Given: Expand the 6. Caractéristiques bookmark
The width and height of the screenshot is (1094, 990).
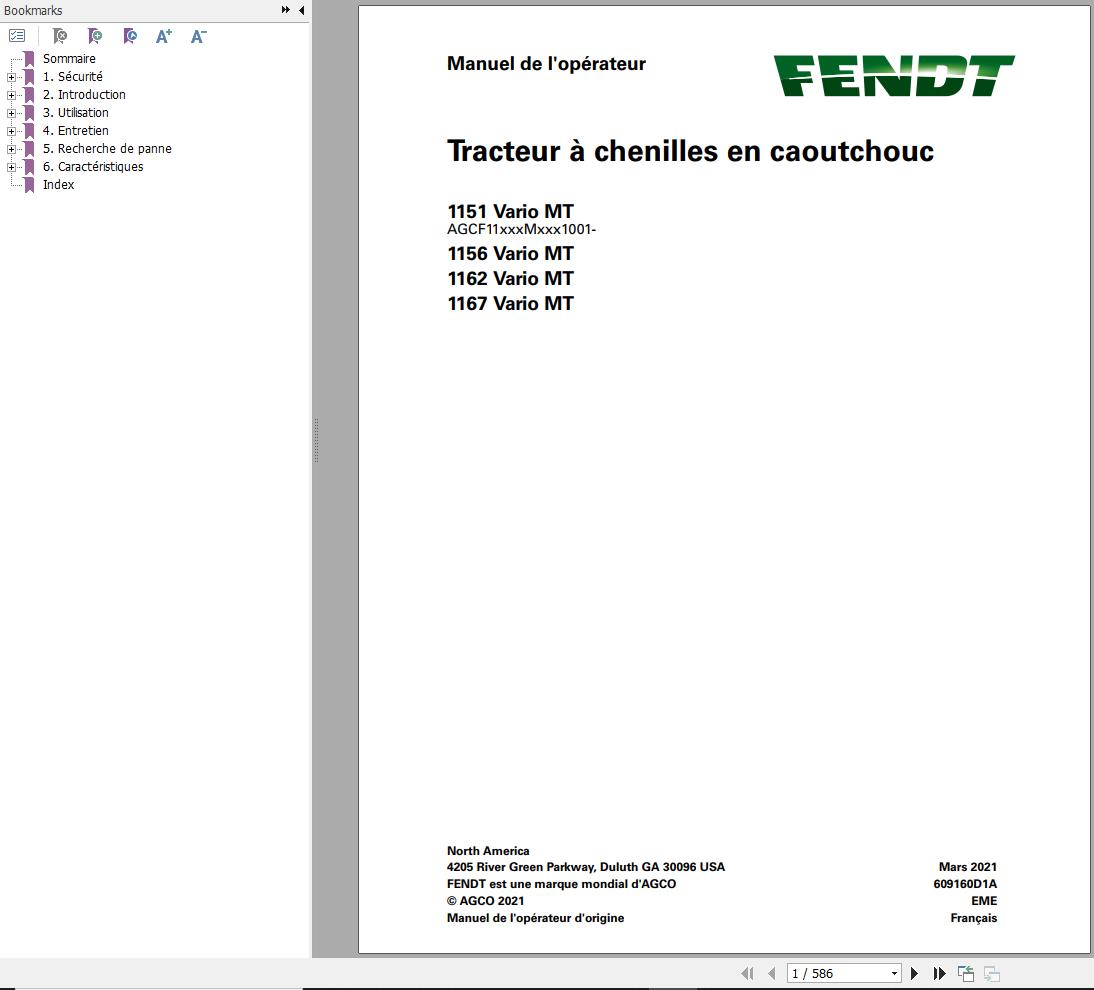Looking at the screenshot, I should [x=11, y=167].
